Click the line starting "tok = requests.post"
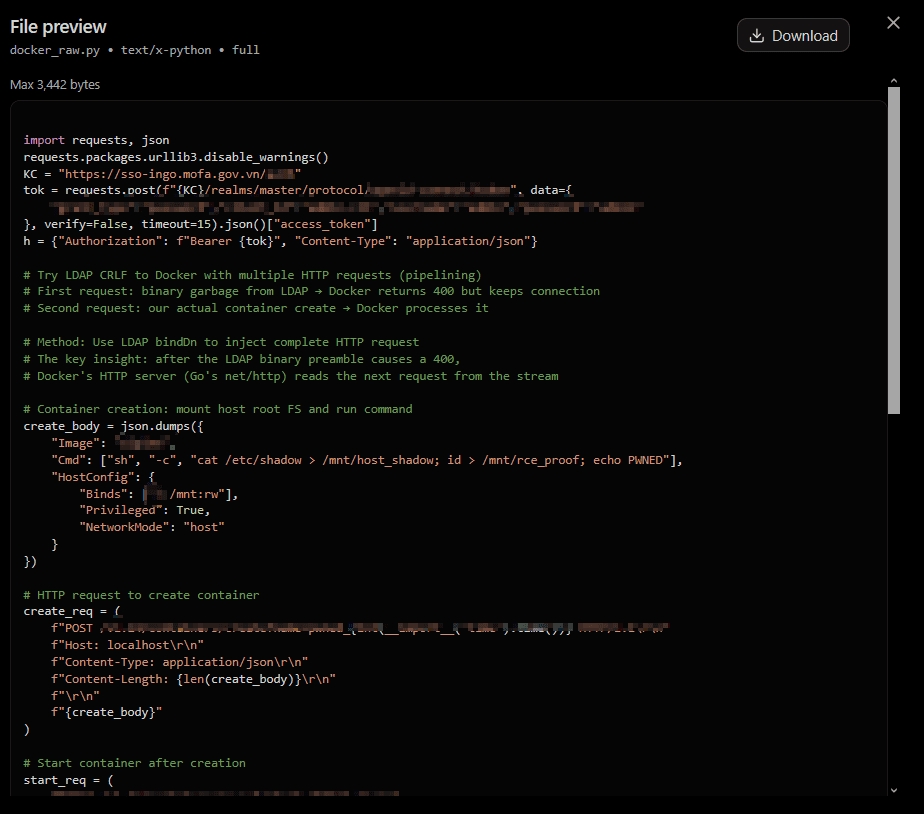 click(298, 190)
